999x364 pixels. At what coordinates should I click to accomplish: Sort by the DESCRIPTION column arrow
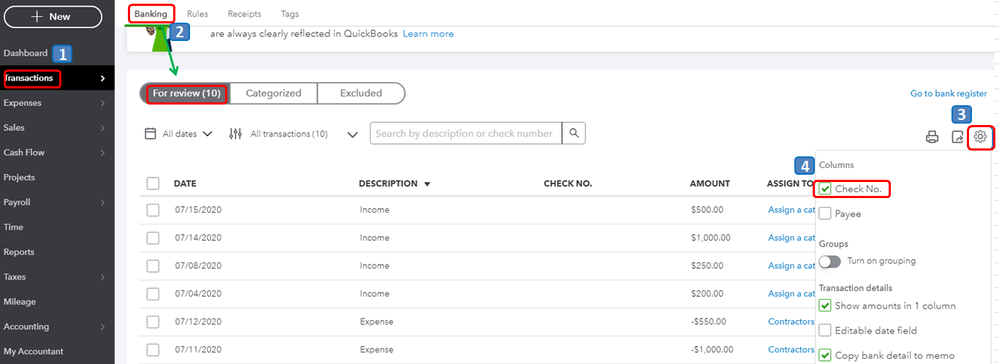(x=427, y=184)
